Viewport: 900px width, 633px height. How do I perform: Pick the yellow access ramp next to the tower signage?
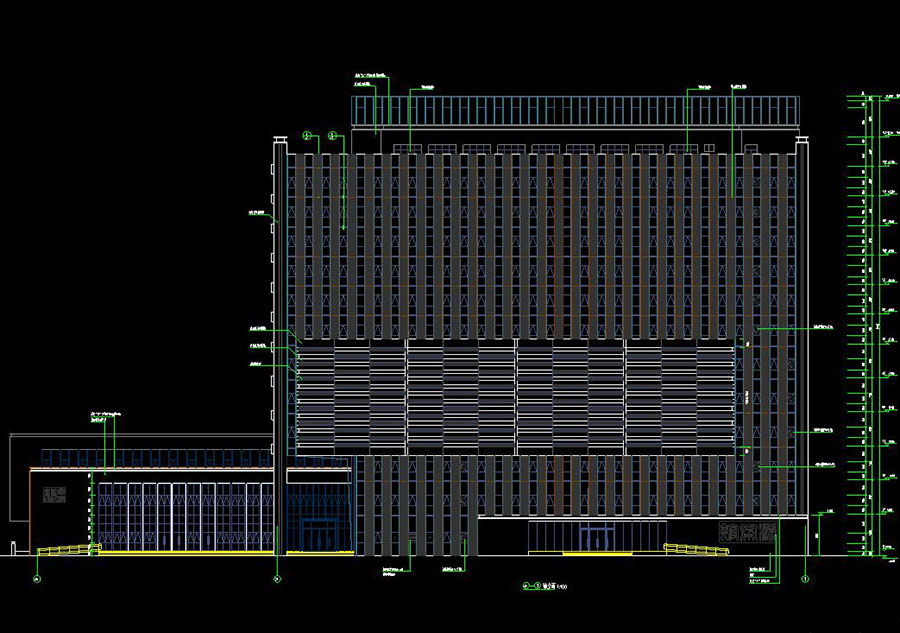click(696, 549)
